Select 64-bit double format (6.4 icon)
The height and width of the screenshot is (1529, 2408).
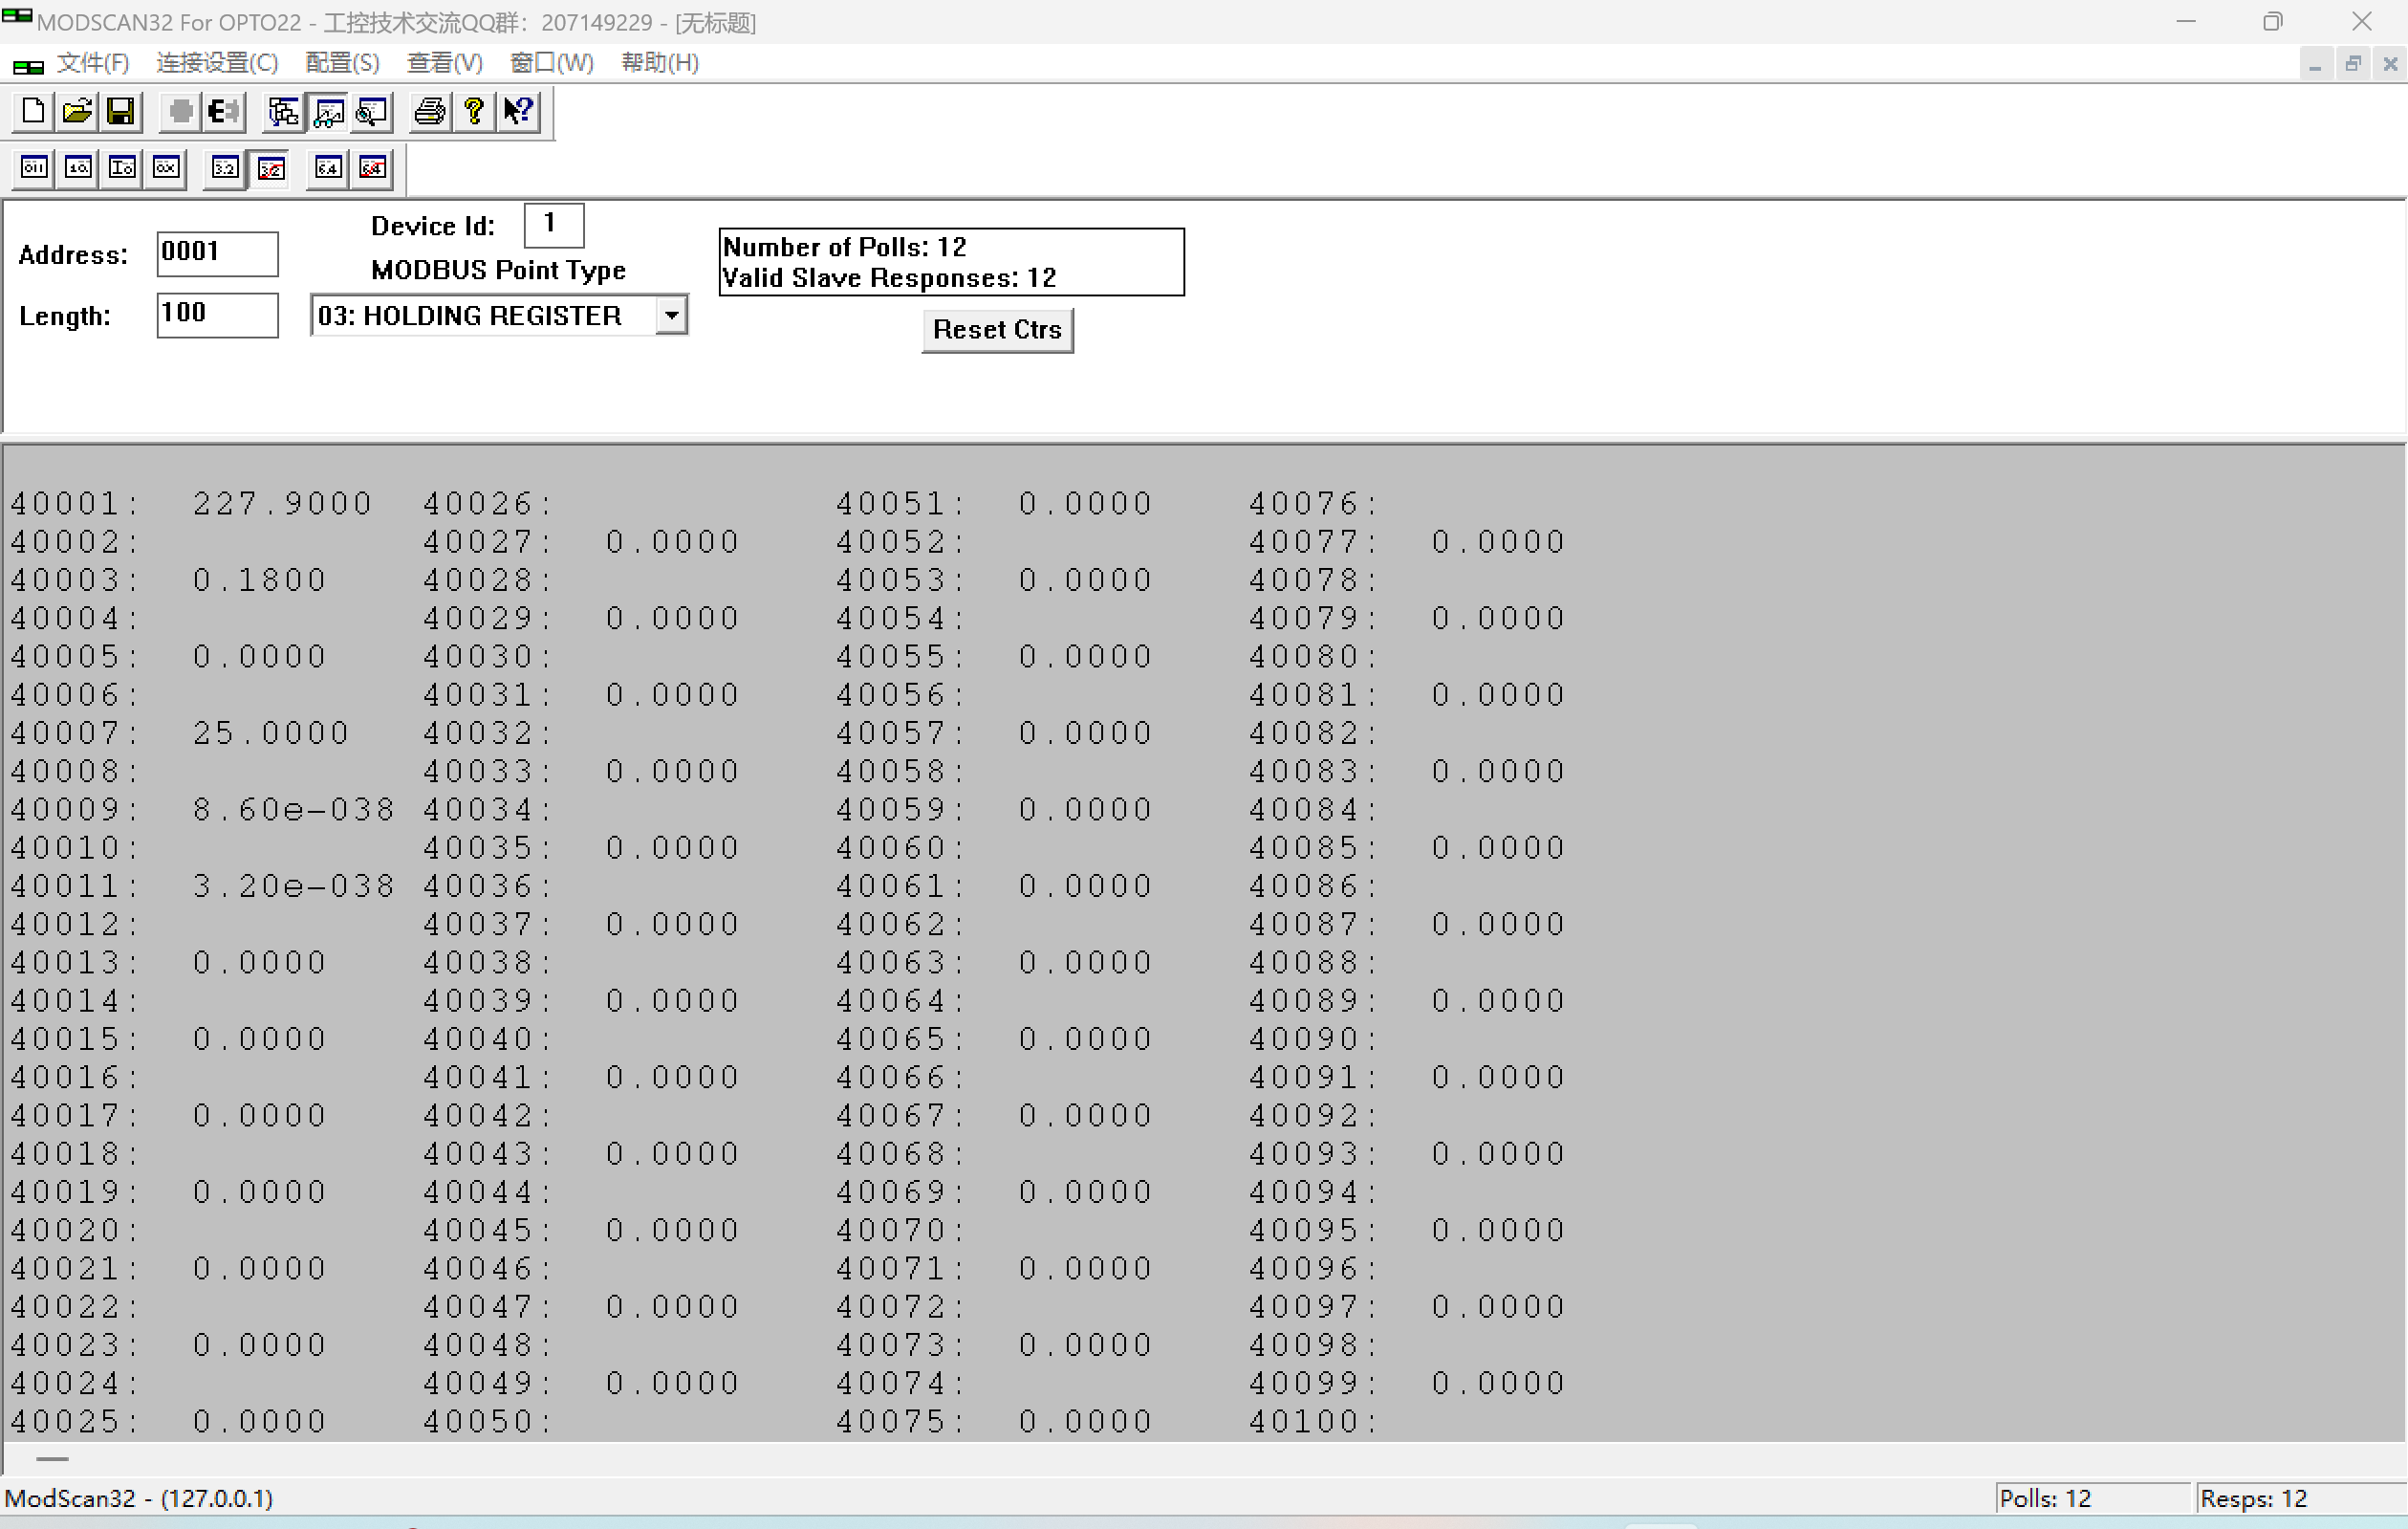point(328,168)
